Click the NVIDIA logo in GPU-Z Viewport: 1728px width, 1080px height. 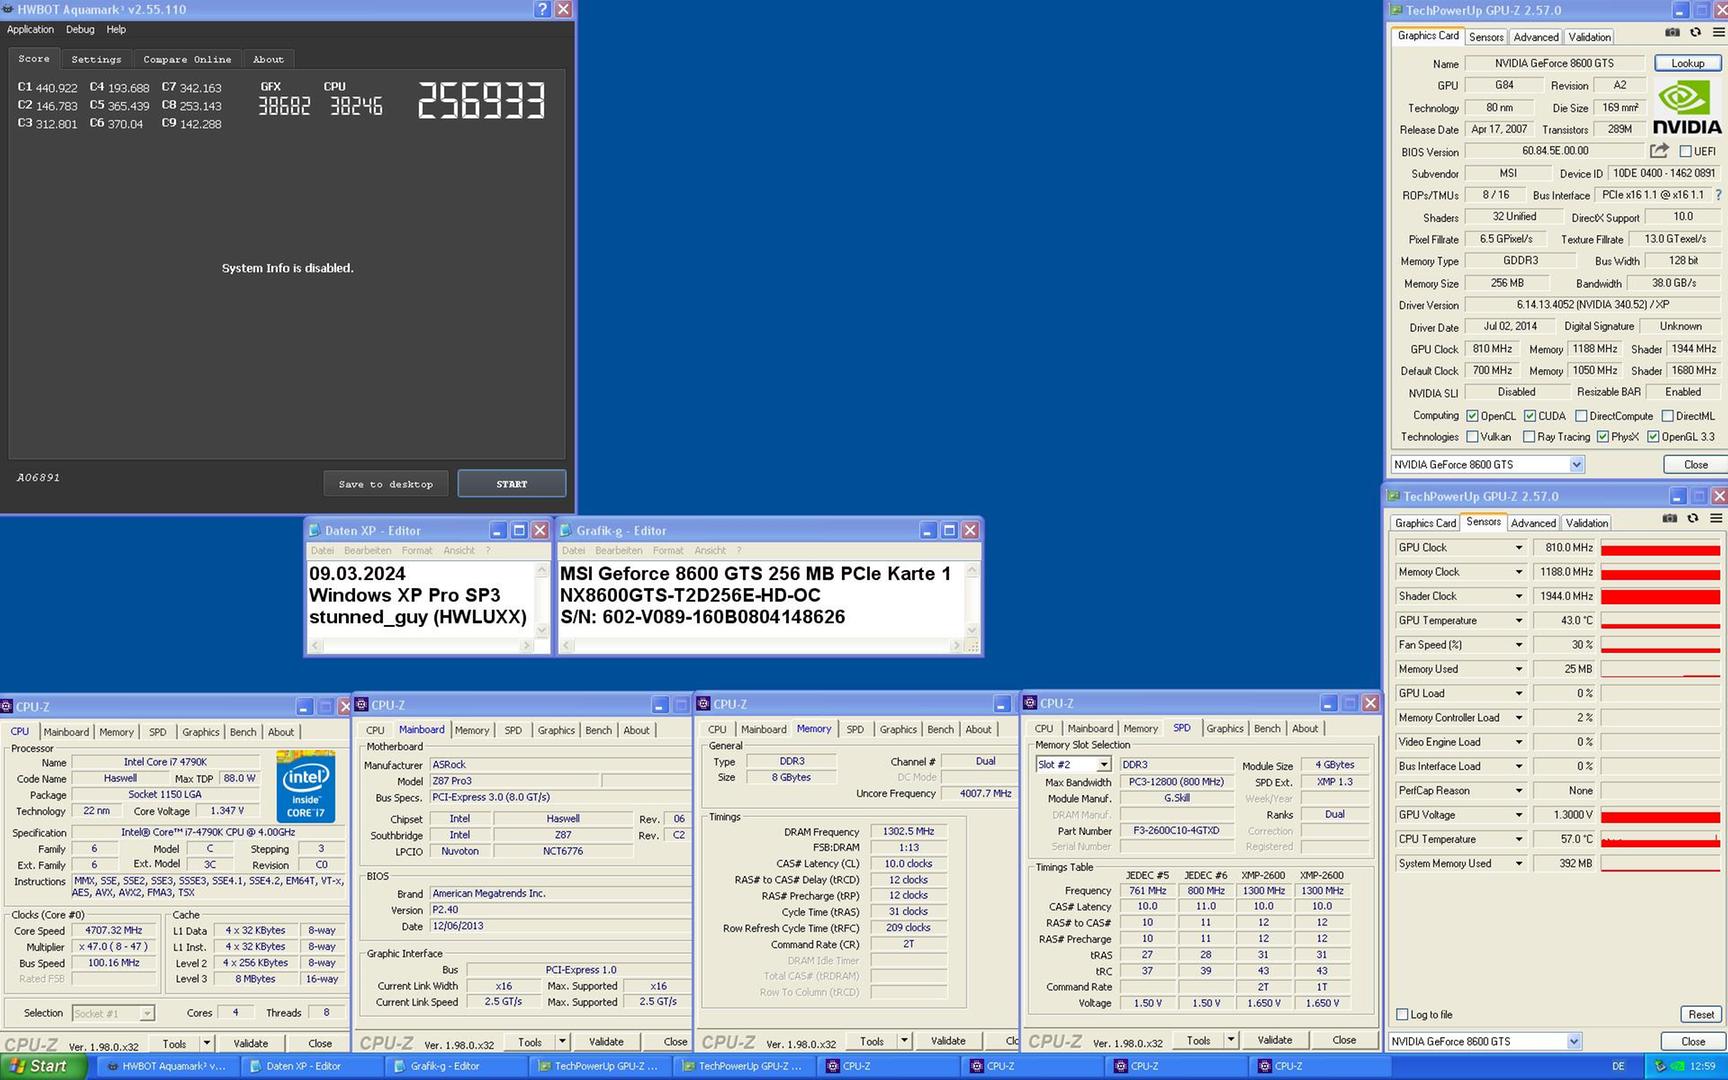[x=1687, y=108]
